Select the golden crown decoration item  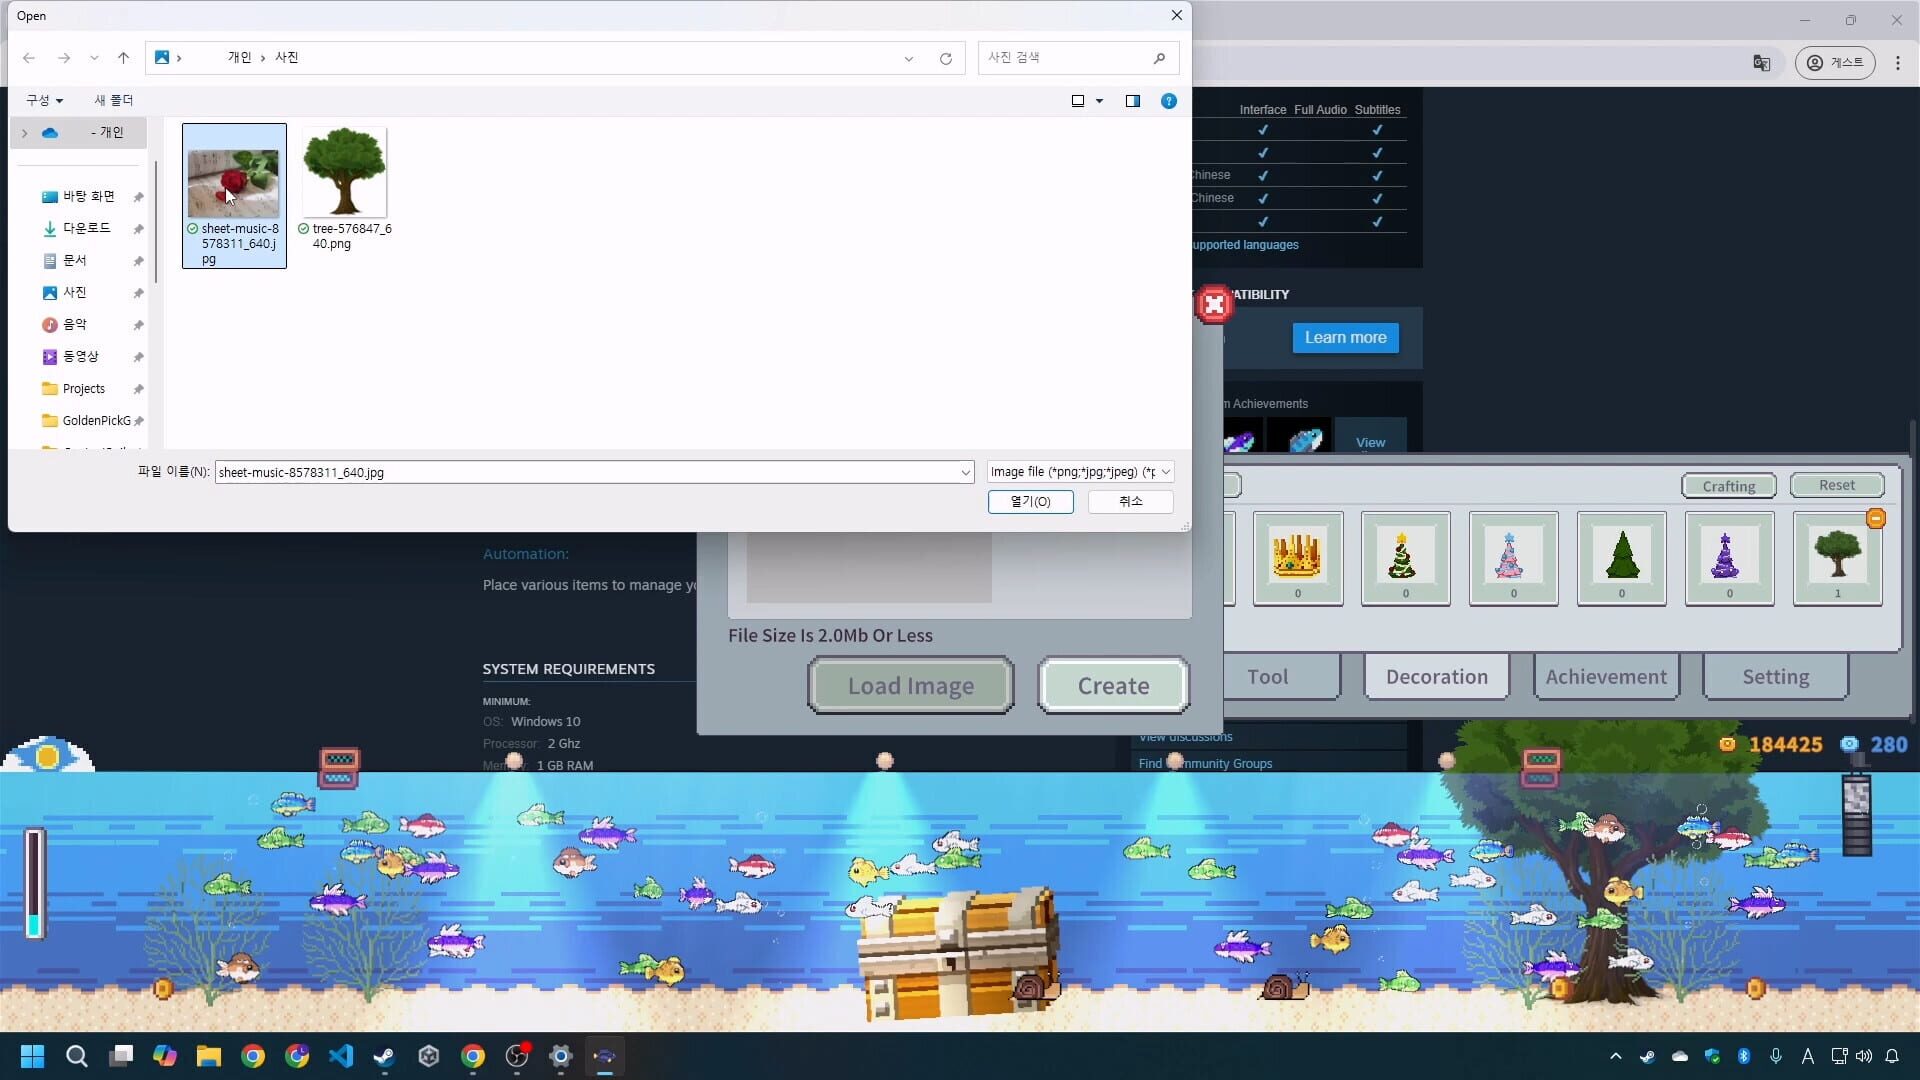(1297, 555)
